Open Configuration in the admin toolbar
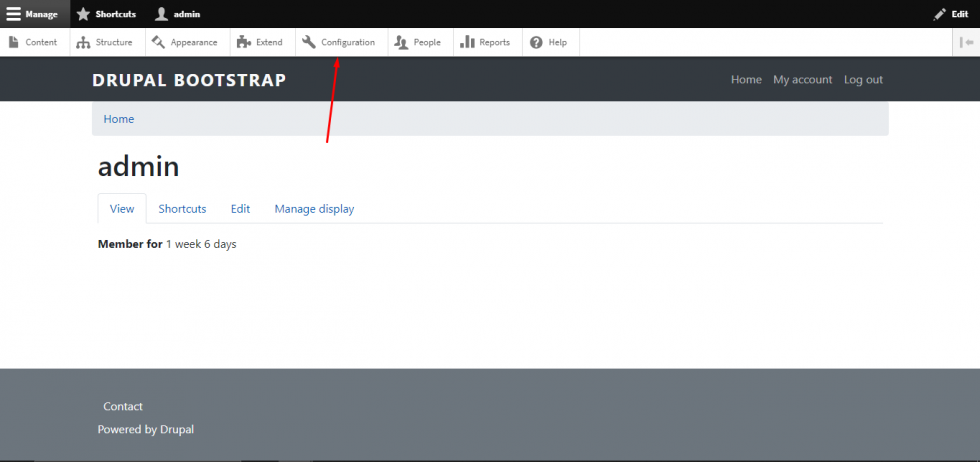The height and width of the screenshot is (462, 980). [x=339, y=42]
